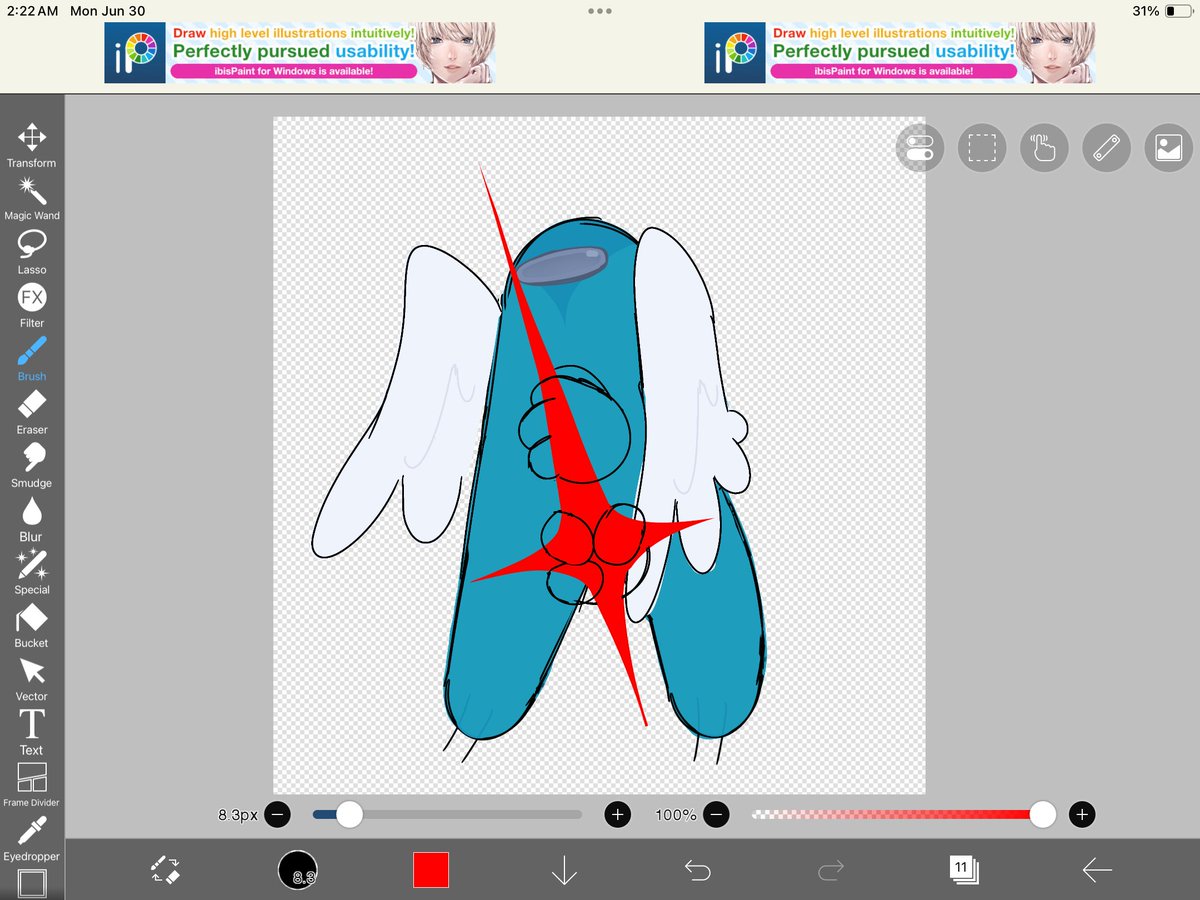Image resolution: width=1200 pixels, height=900 pixels.
Task: Undo the last stroke
Action: click(697, 870)
